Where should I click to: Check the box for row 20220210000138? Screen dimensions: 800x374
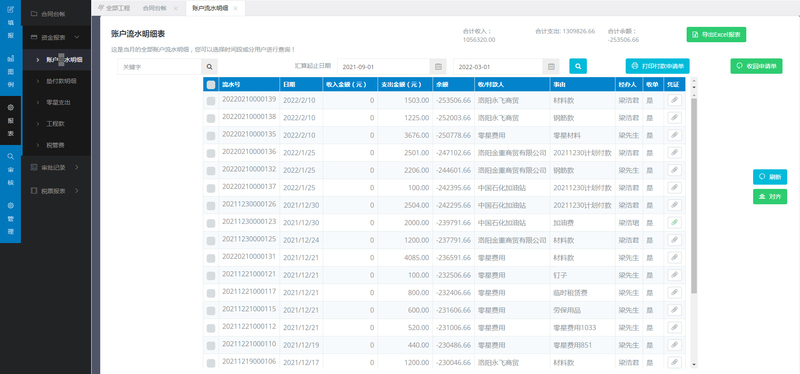click(211, 119)
